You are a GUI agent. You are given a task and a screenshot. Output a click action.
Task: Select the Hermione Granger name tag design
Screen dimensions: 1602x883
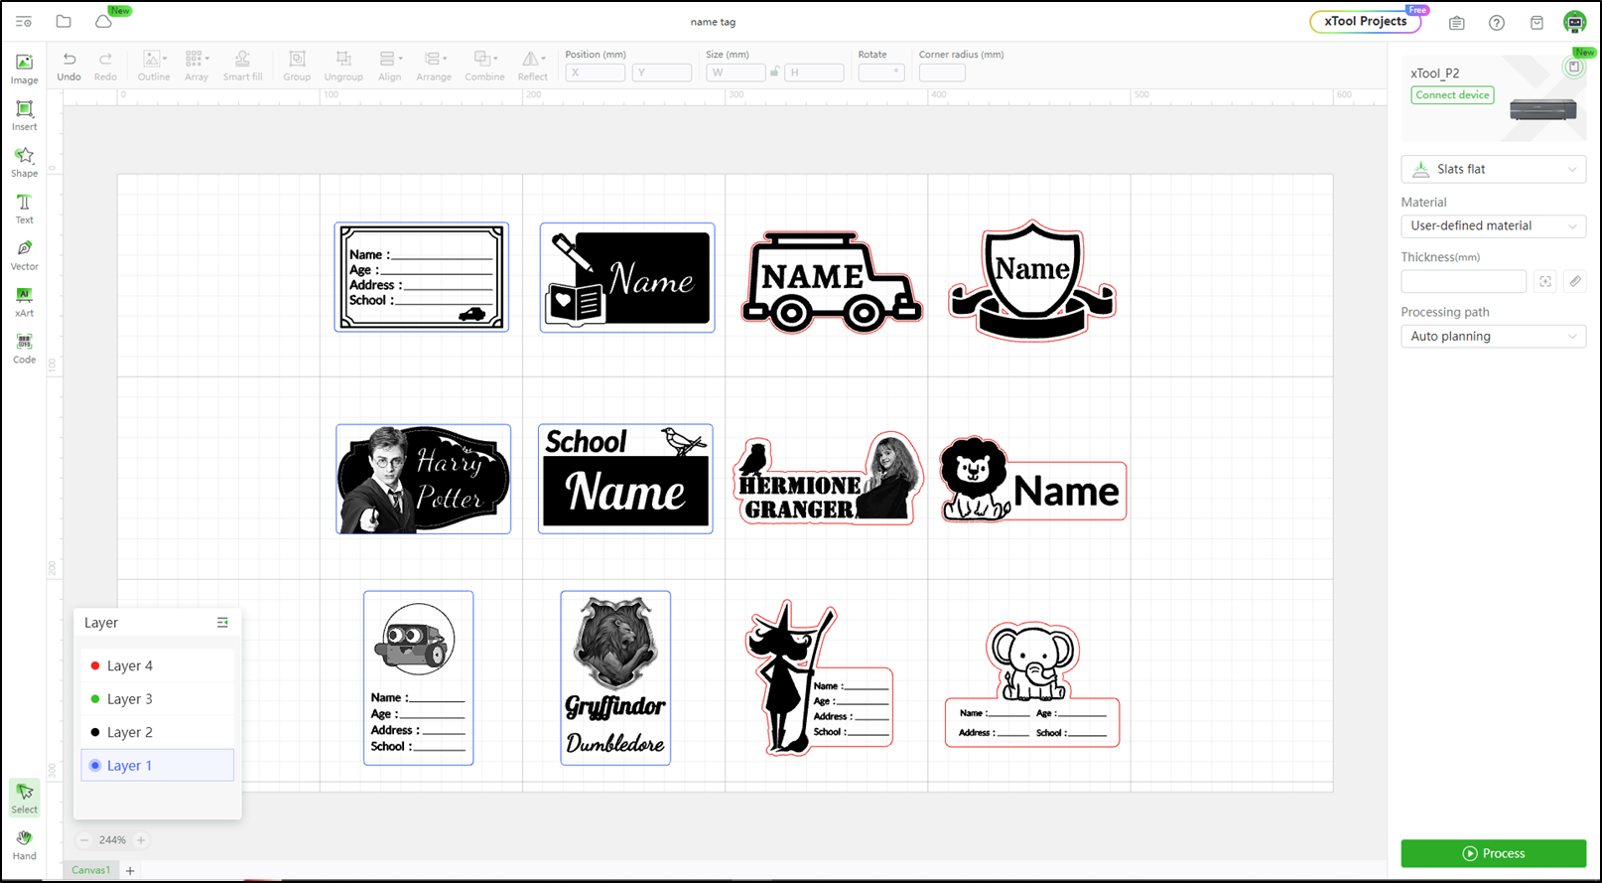pyautogui.click(x=828, y=478)
